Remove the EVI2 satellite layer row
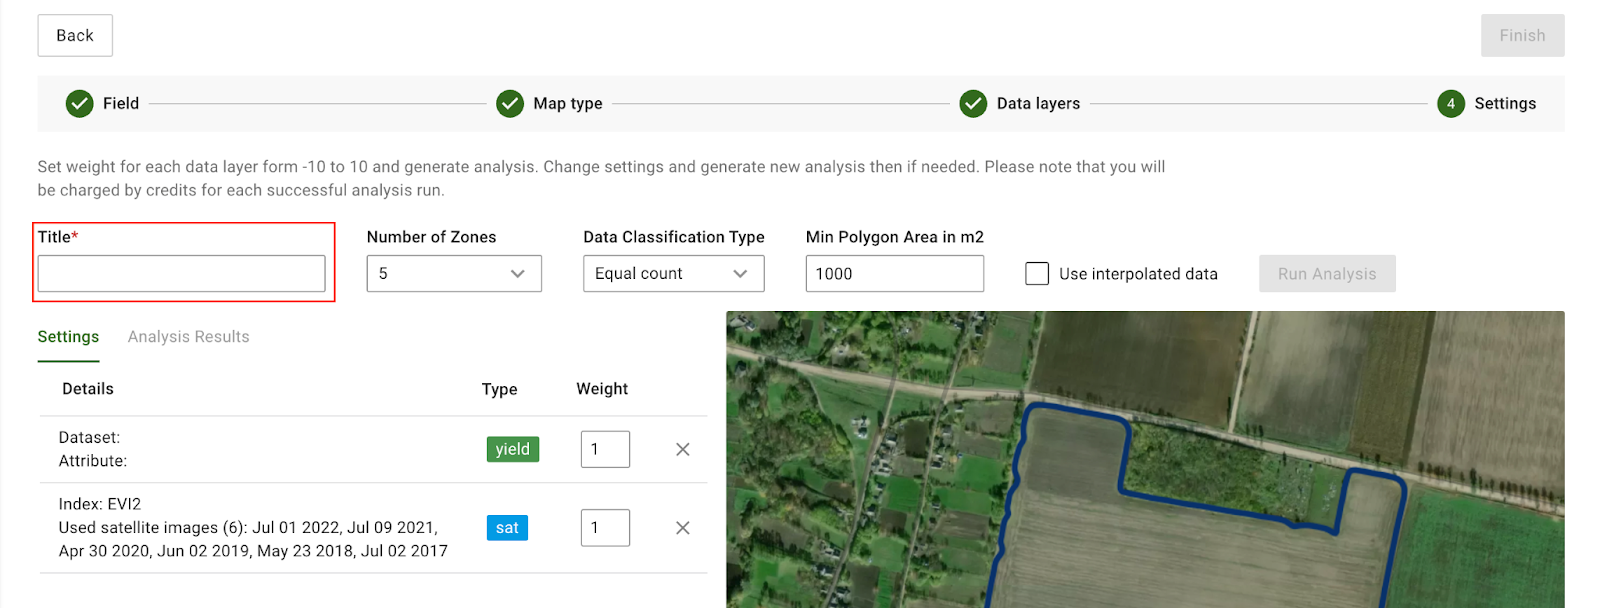The image size is (1600, 608). [x=683, y=528]
